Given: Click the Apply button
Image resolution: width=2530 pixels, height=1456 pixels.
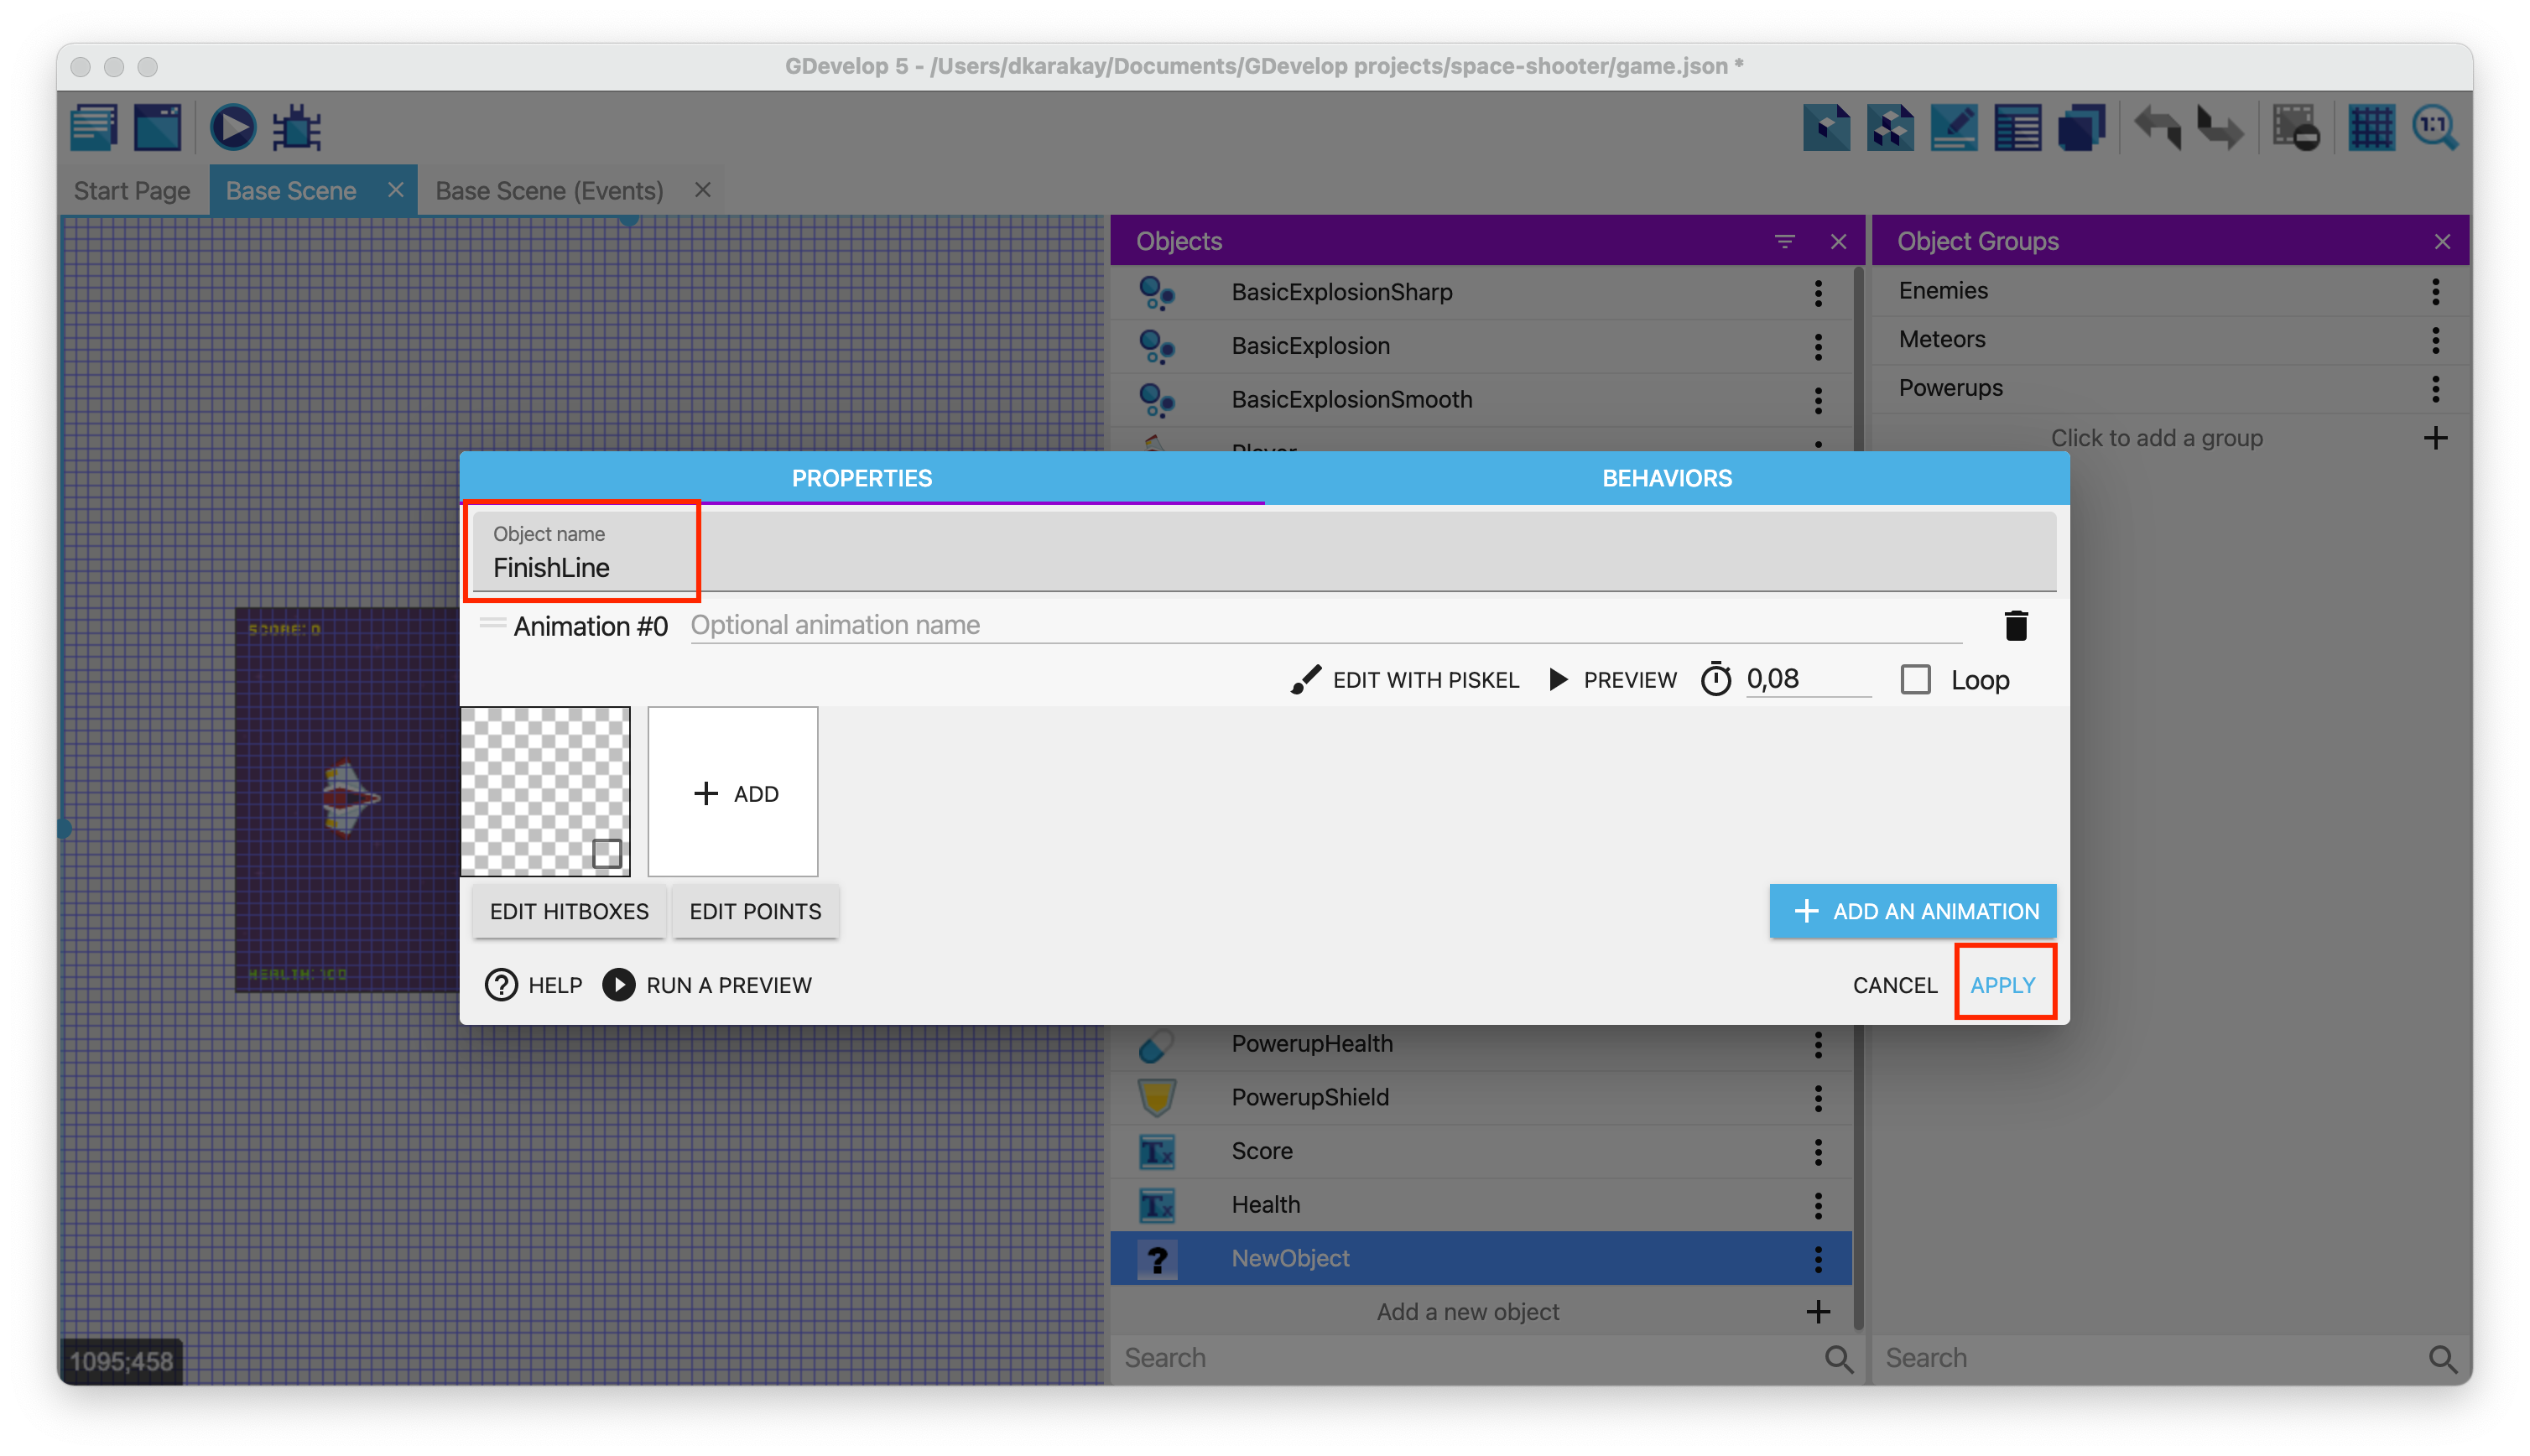Looking at the screenshot, I should [x=2002, y=985].
